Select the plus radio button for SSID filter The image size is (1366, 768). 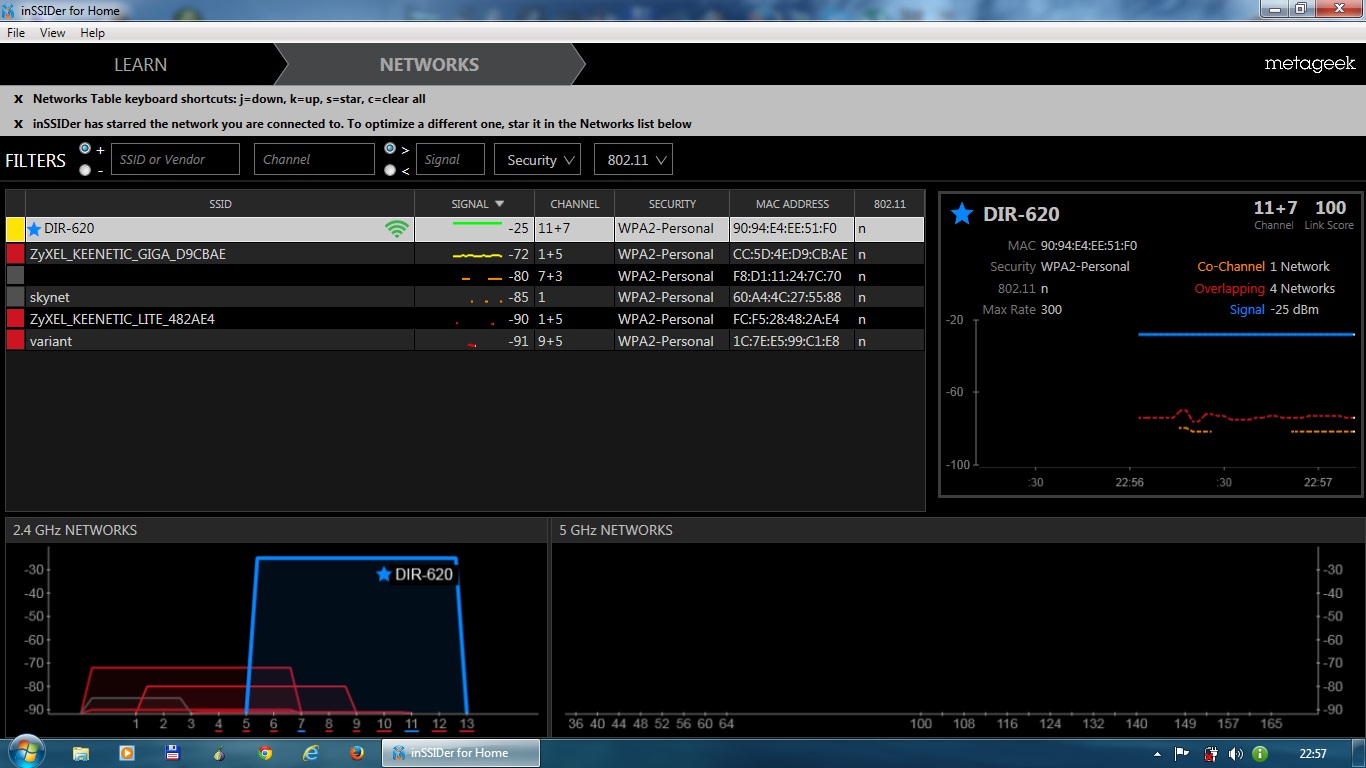coord(85,149)
